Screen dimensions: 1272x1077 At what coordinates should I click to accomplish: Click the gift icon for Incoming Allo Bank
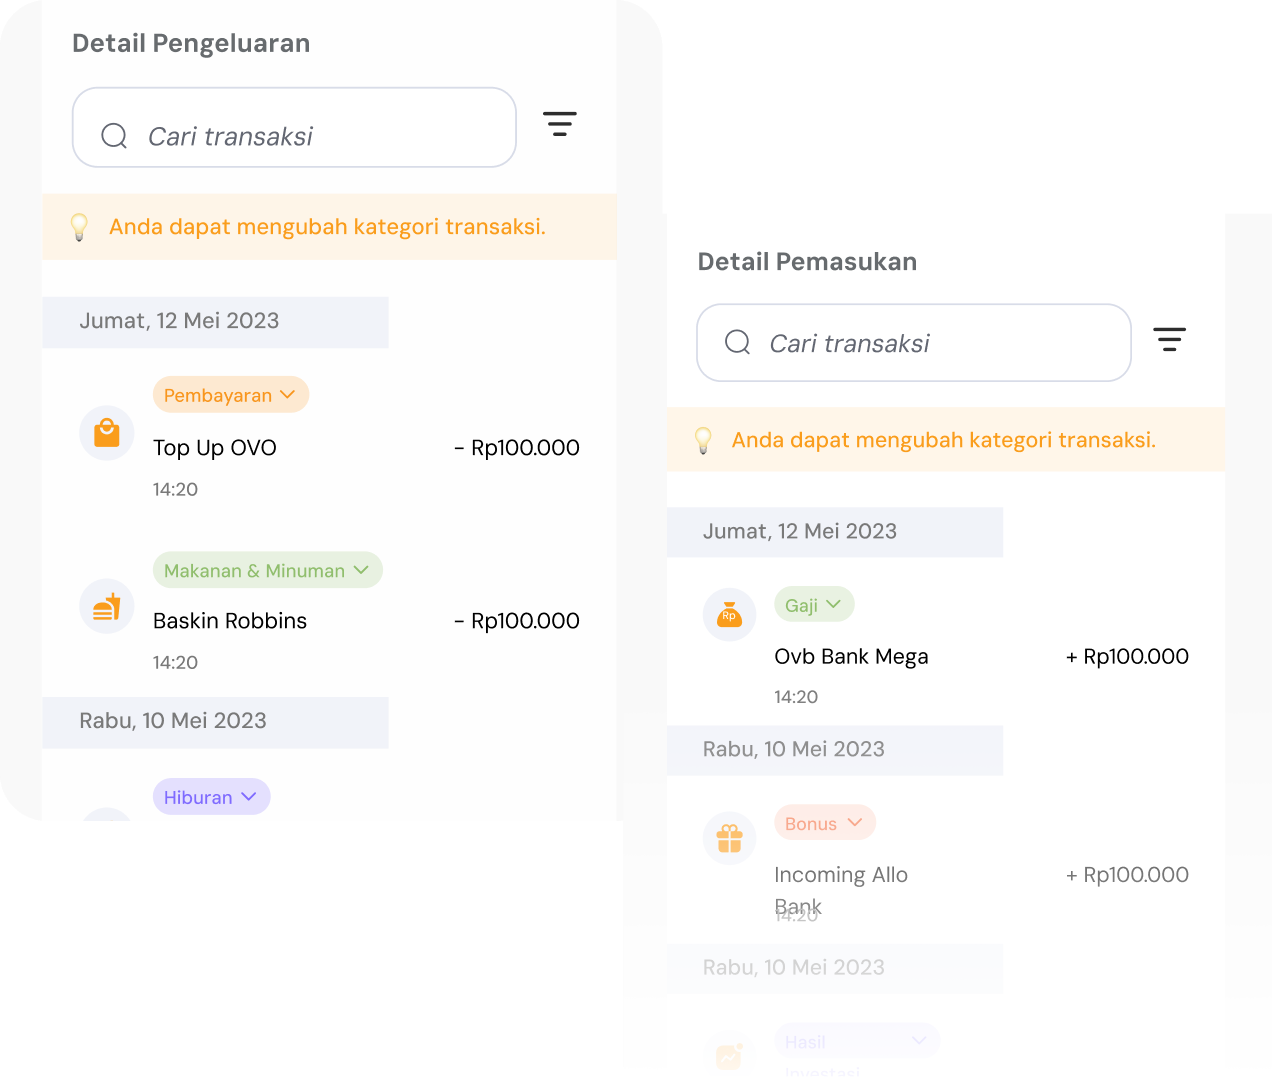729,838
